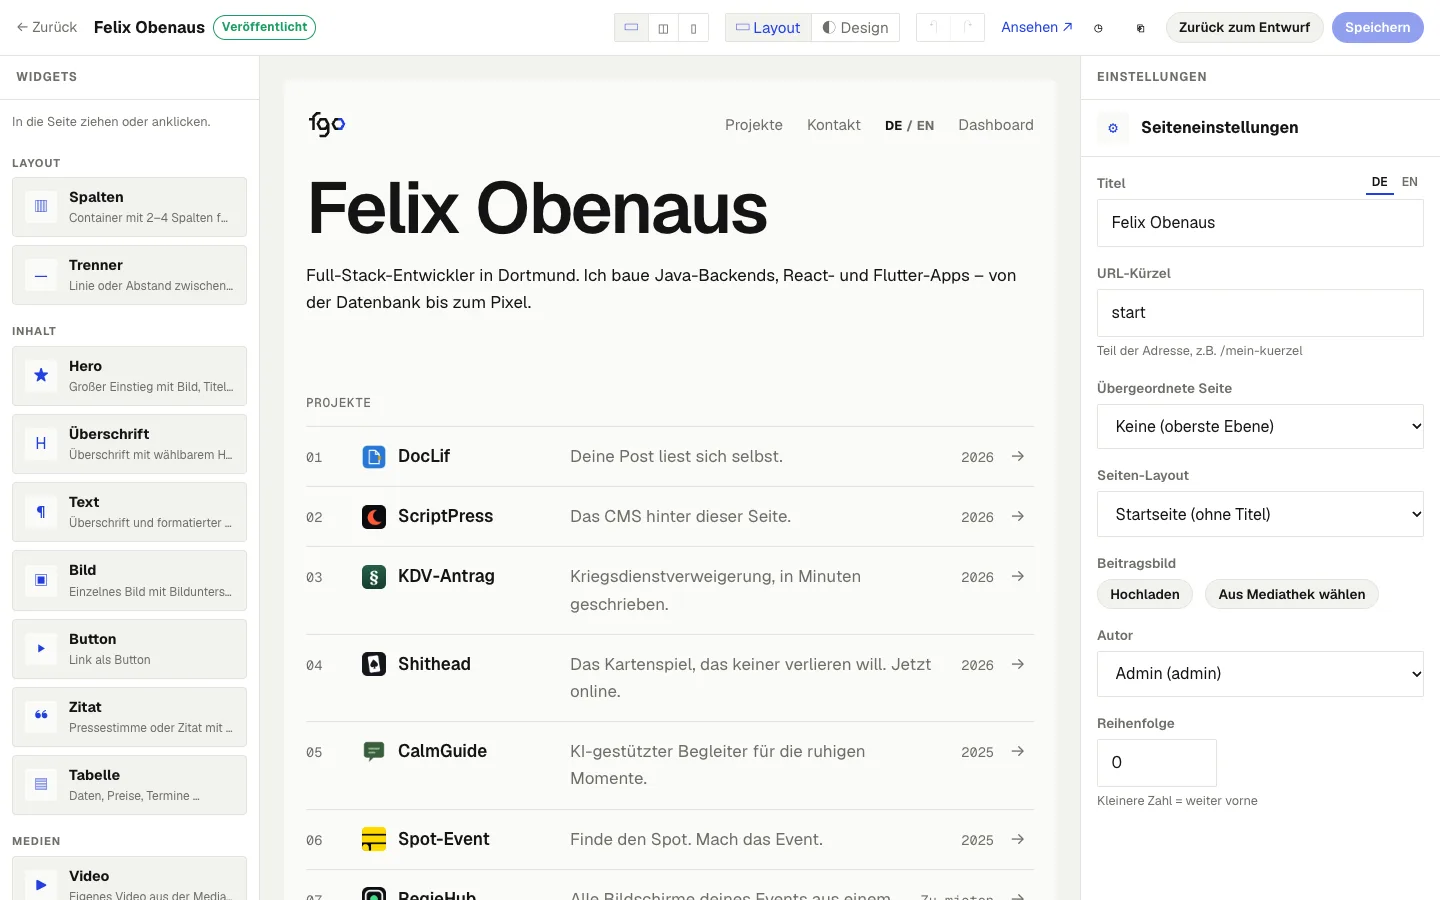
Task: Focus the URL-Kürzel input field
Action: pyautogui.click(x=1260, y=313)
